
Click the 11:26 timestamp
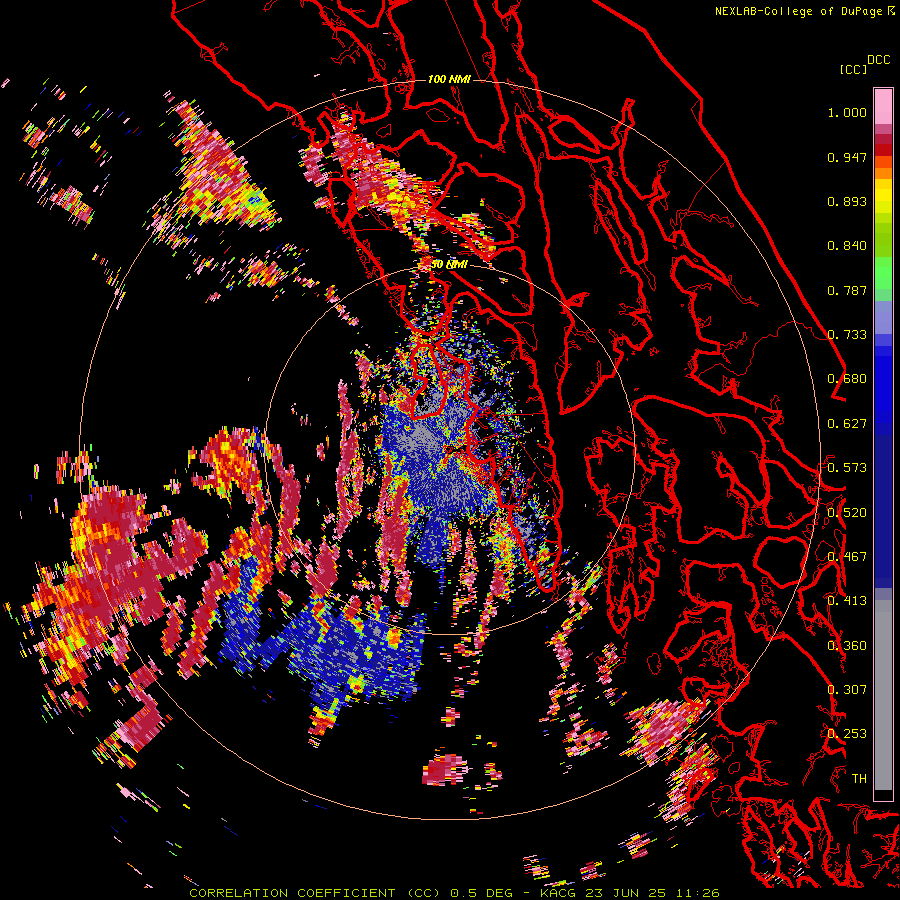coord(697,893)
